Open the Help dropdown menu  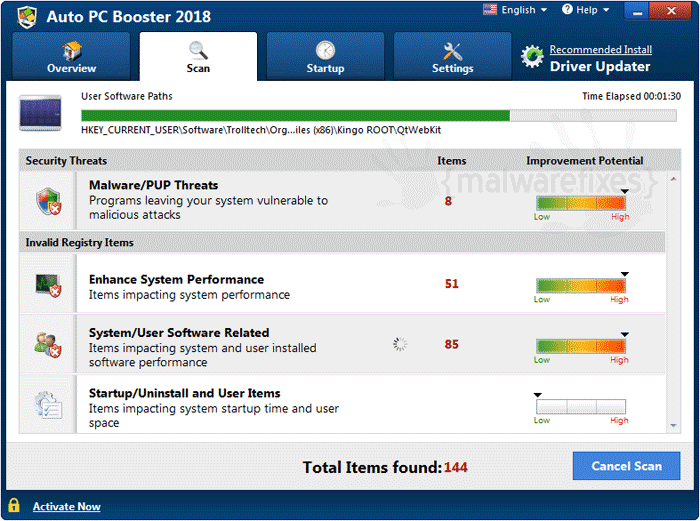pos(592,10)
